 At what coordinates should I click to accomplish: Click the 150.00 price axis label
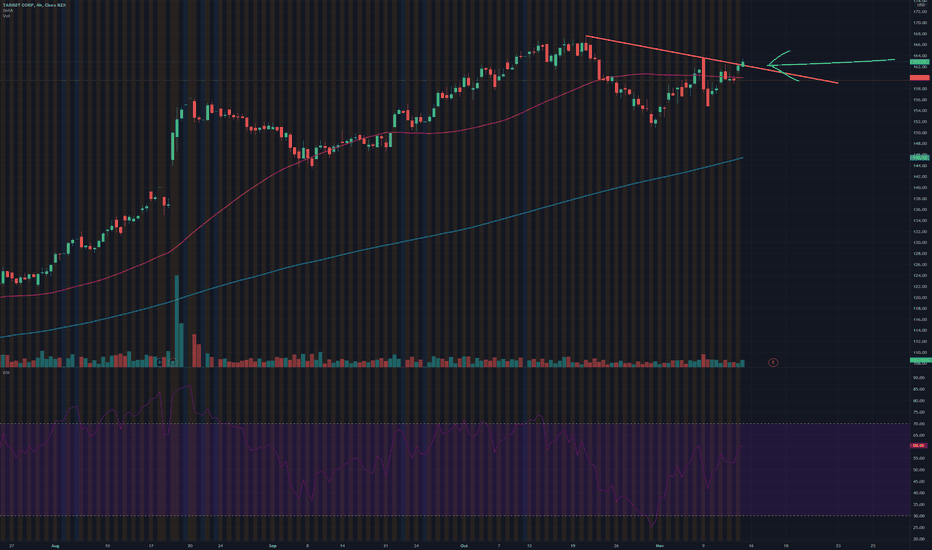920,133
